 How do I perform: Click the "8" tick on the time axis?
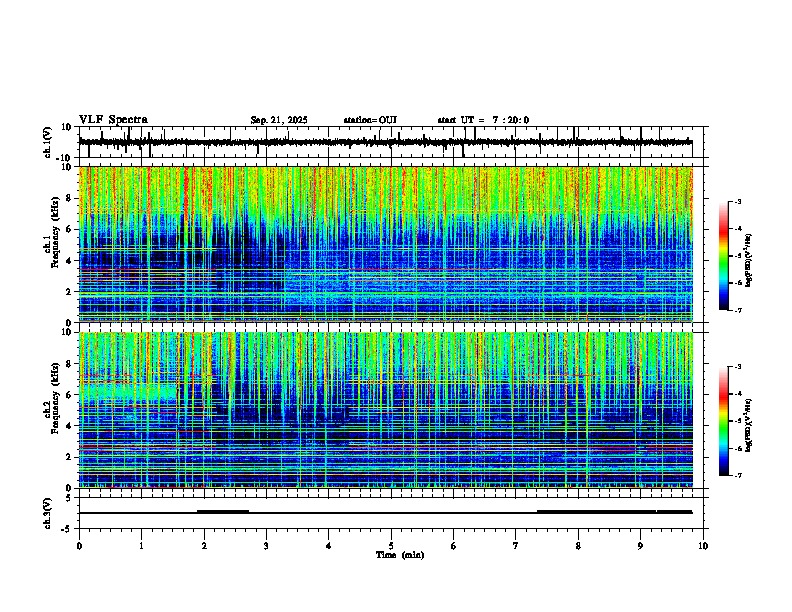(x=578, y=546)
